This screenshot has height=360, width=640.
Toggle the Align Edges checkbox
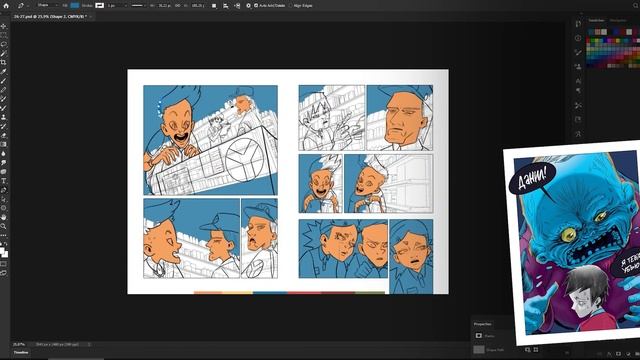290,6
